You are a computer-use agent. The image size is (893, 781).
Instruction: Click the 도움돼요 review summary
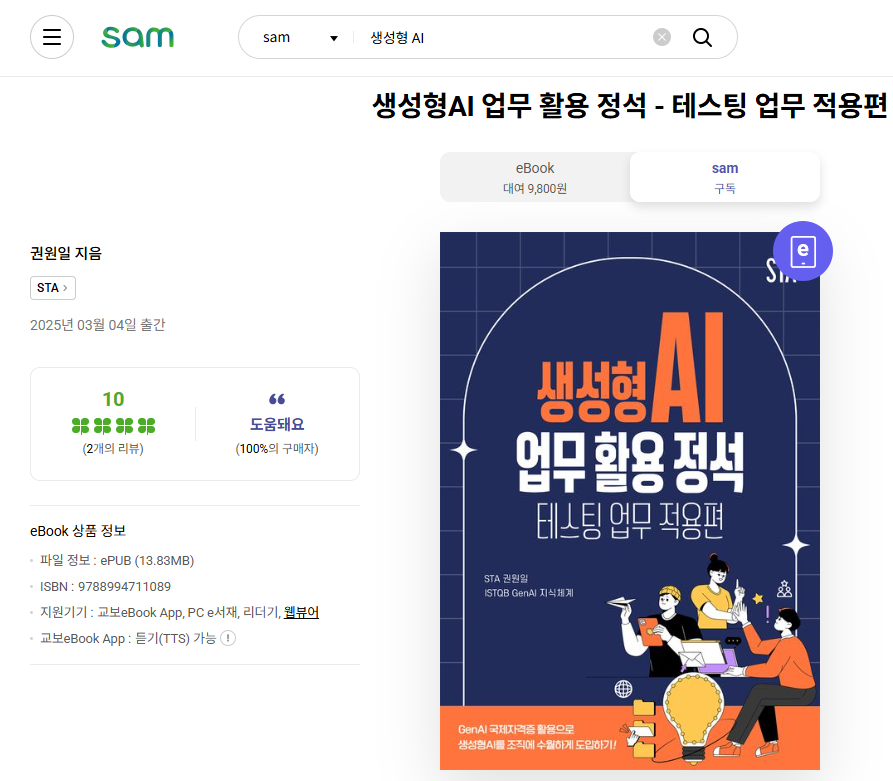(277, 424)
